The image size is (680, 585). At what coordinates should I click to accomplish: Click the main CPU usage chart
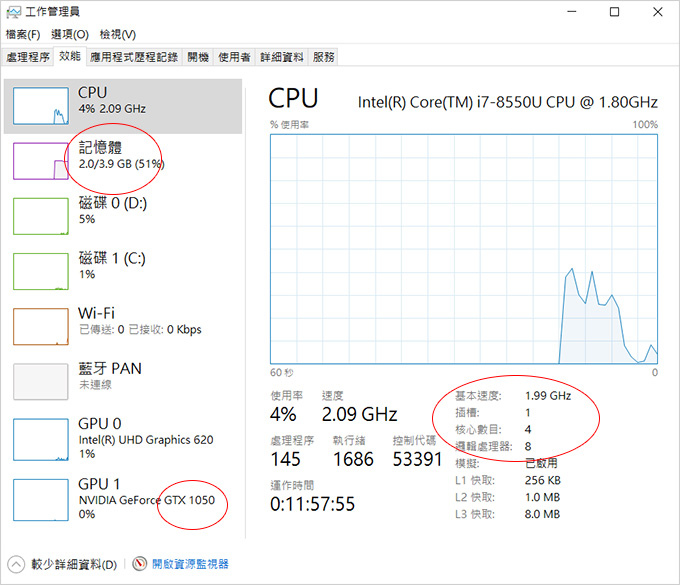464,249
